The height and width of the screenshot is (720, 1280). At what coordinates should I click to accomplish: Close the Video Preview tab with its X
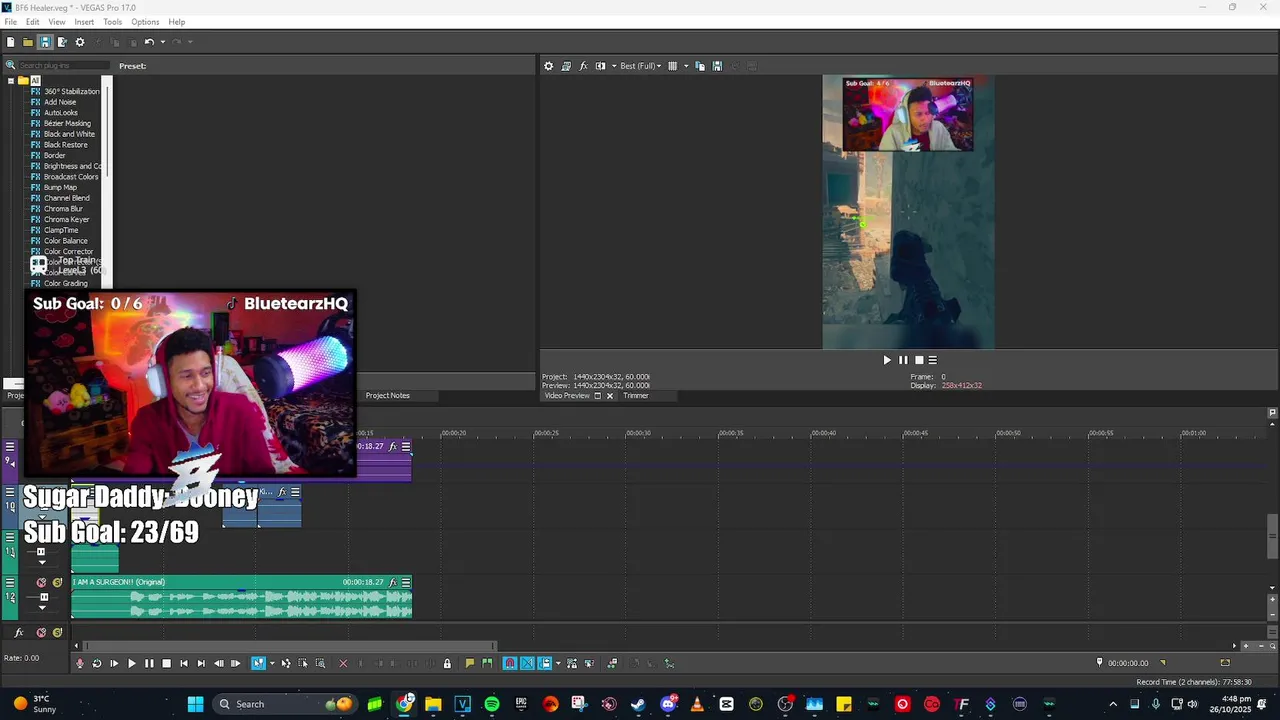[609, 396]
